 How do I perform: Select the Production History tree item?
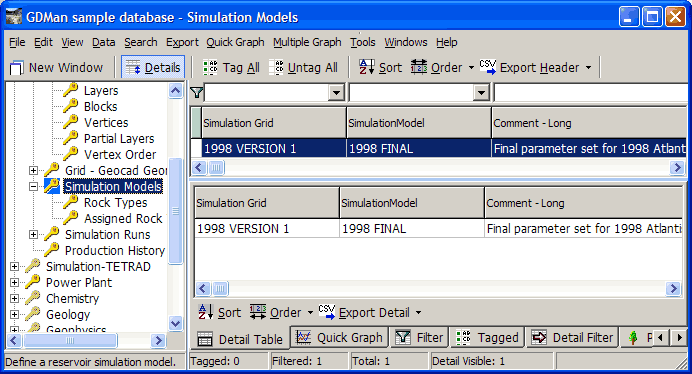point(115,250)
